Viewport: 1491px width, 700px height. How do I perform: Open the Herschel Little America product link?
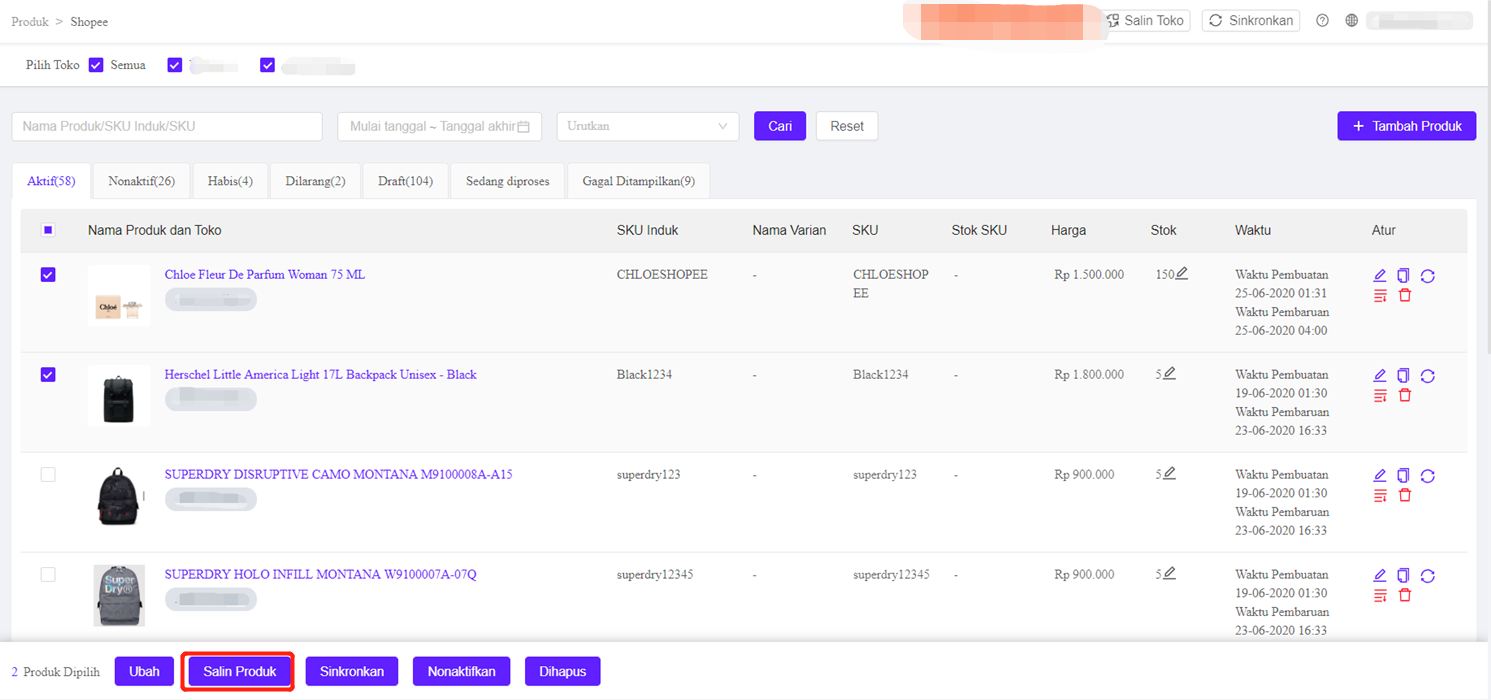click(320, 375)
